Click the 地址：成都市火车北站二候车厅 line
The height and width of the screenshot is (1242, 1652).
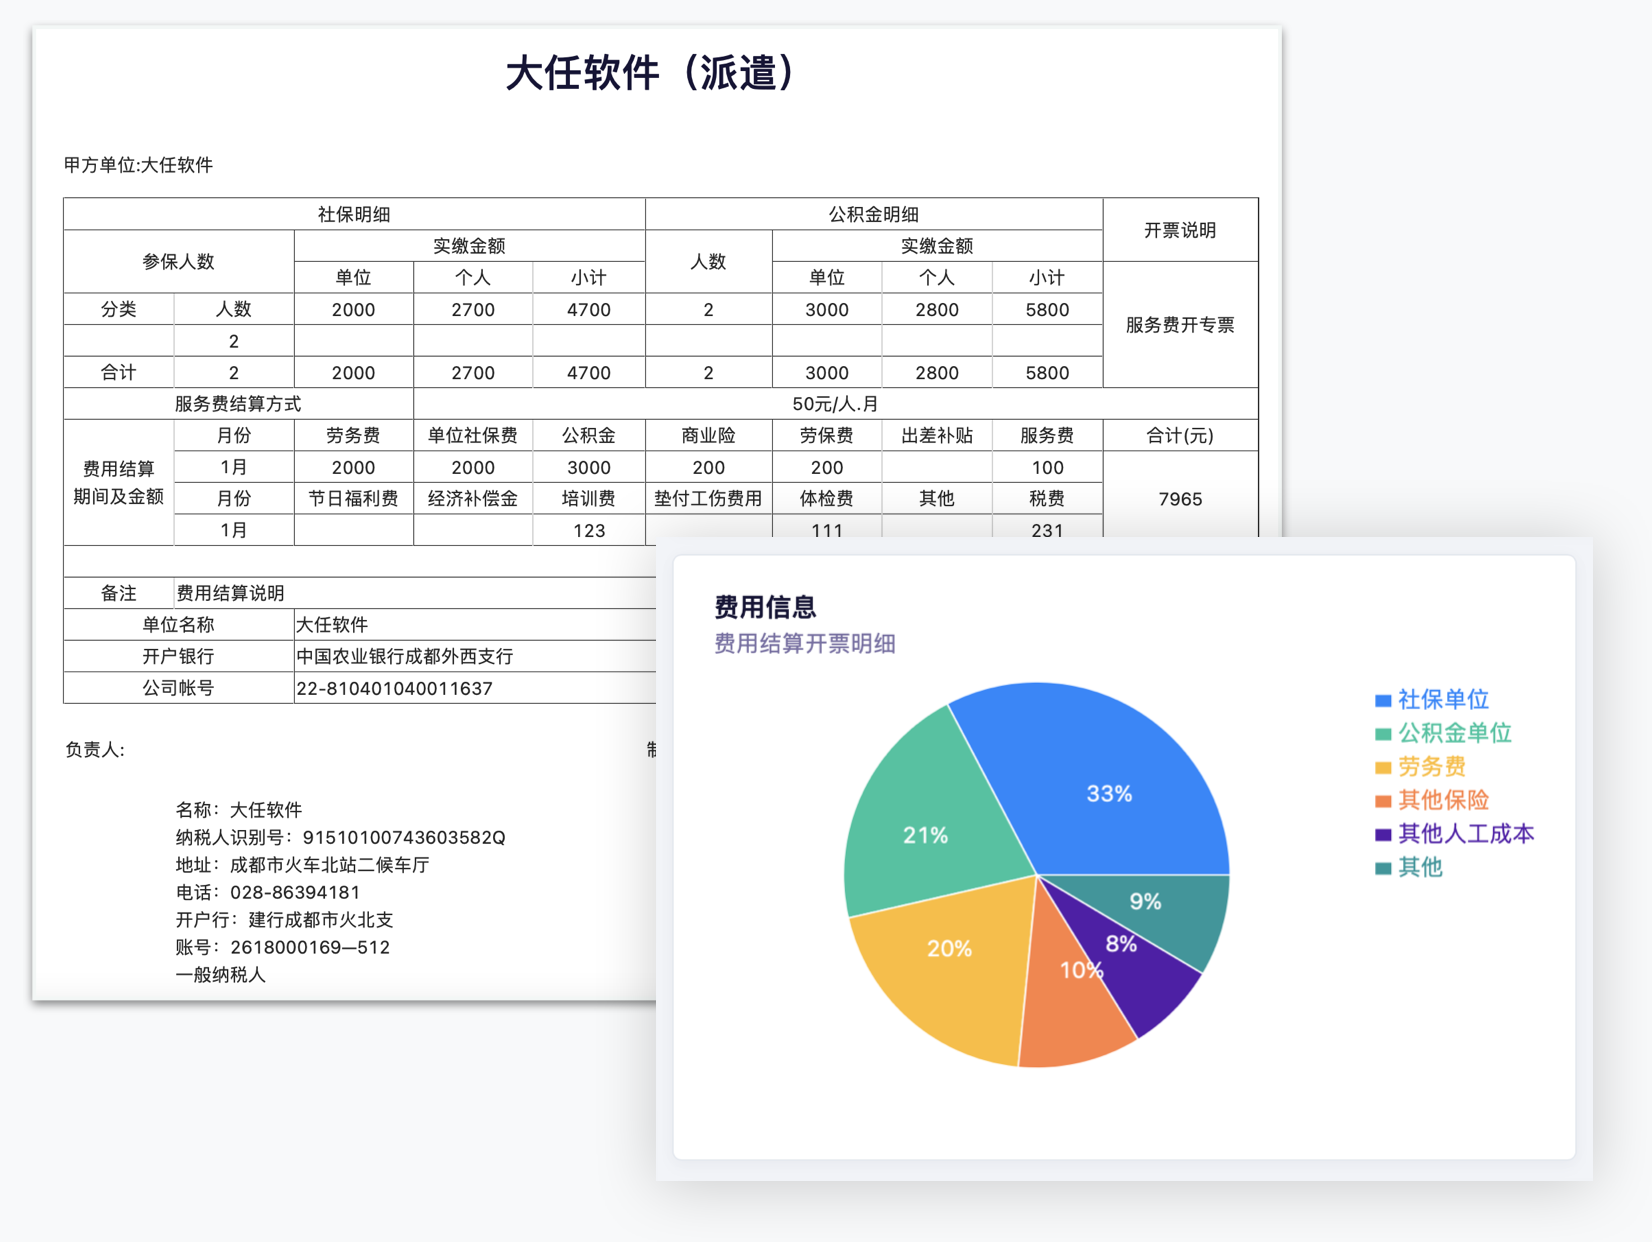click(302, 865)
